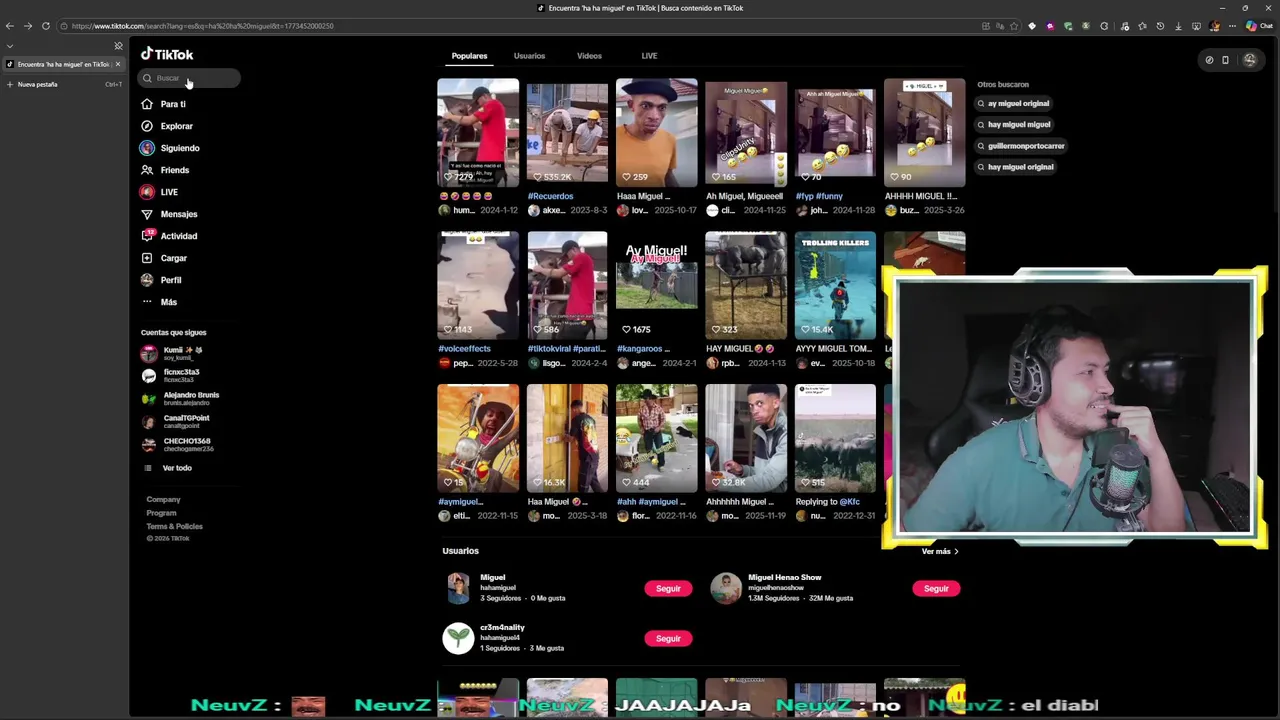Open Actividad notifications

pos(179,236)
